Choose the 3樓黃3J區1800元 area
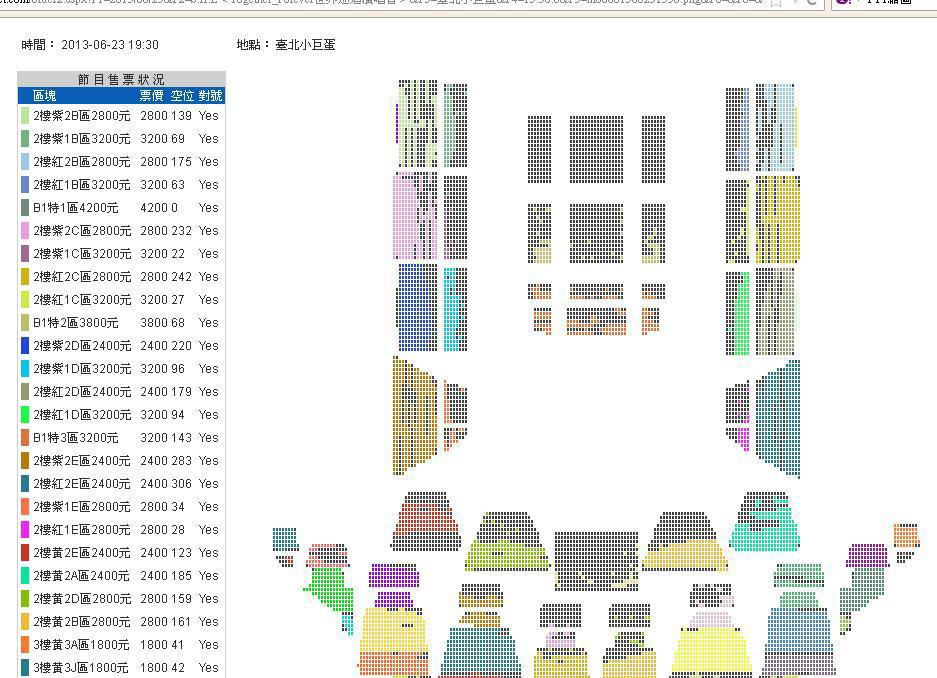The height and width of the screenshot is (678, 937). (x=121, y=667)
